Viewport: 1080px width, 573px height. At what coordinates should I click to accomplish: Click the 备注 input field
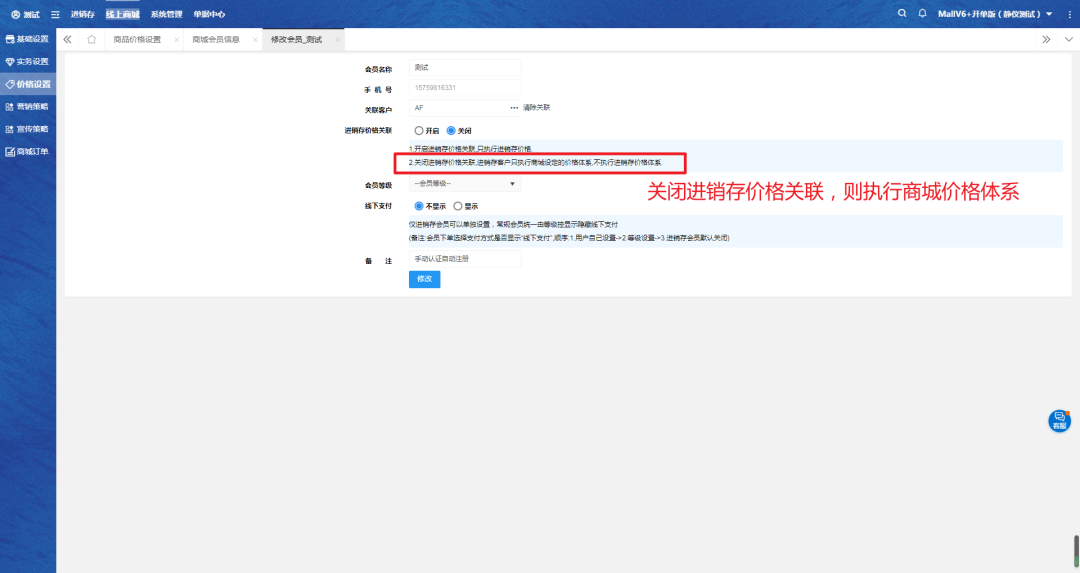coord(465,259)
